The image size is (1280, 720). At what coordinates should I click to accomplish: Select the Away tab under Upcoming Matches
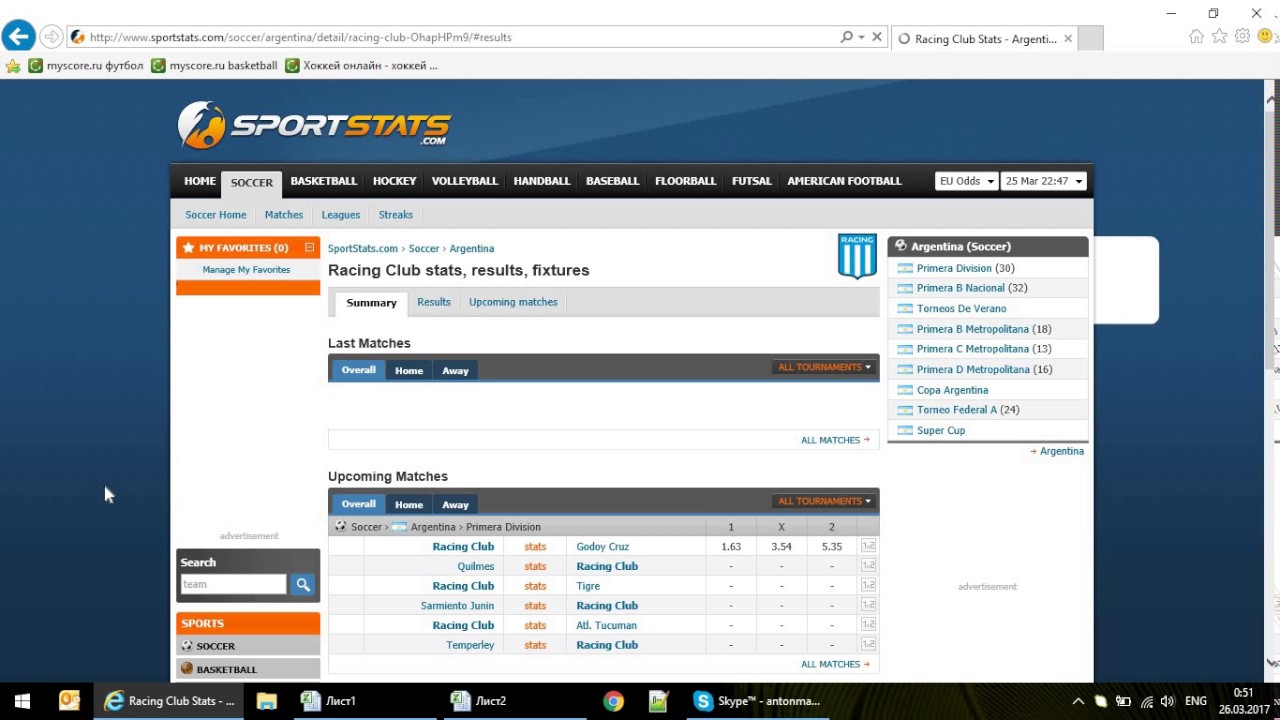pos(455,505)
